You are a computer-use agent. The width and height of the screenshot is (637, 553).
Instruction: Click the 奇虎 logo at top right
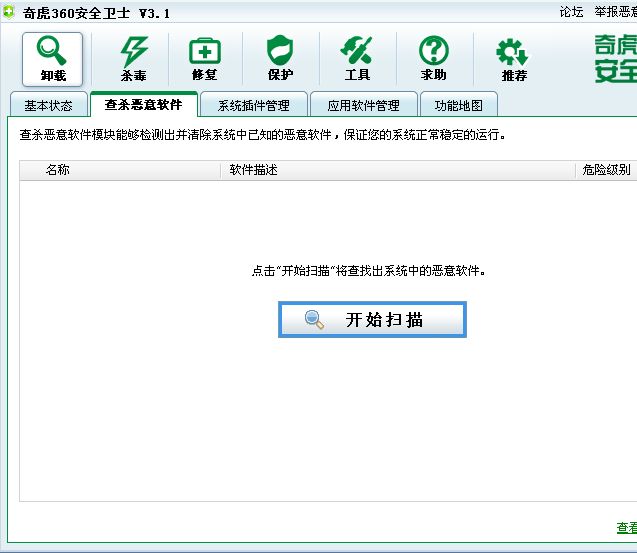[614, 58]
